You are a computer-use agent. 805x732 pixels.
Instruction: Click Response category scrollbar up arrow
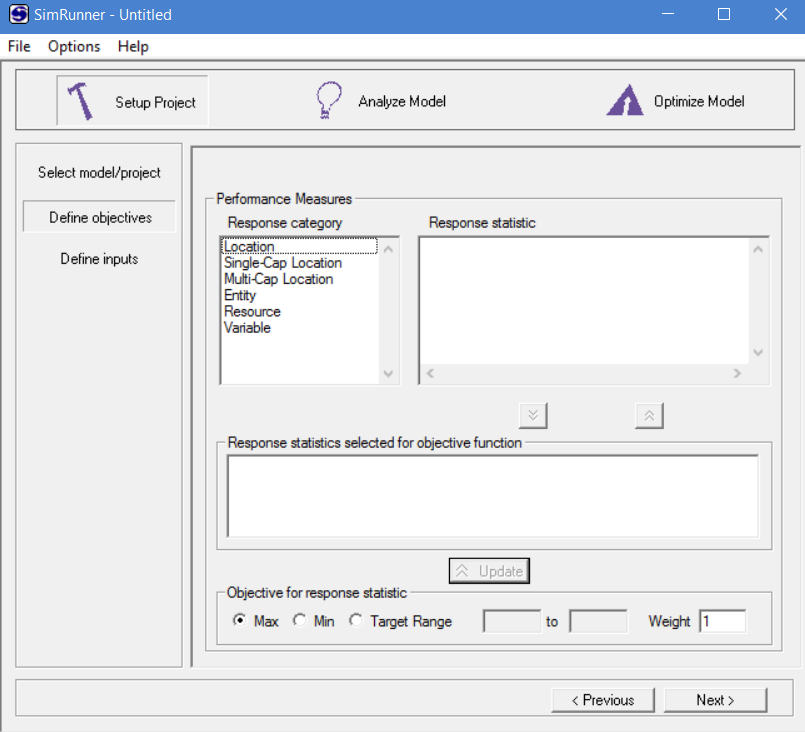click(389, 249)
